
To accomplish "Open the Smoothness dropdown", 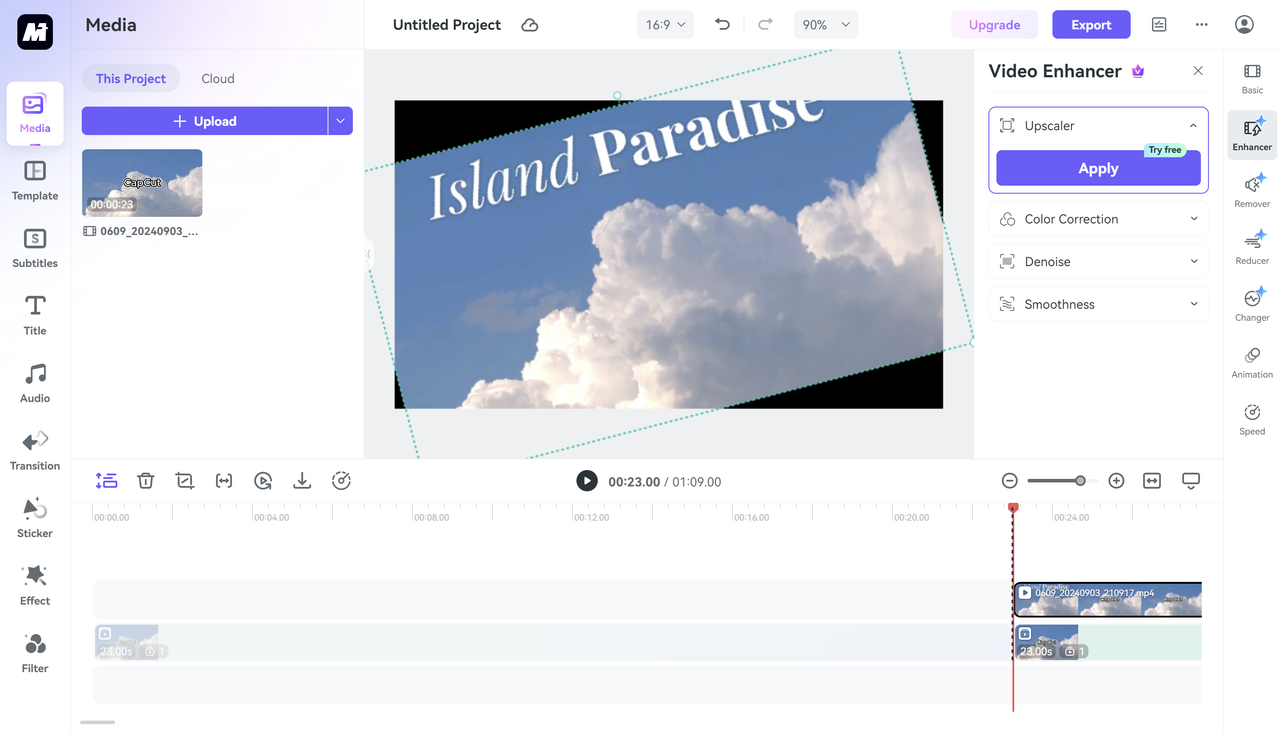I will click(1097, 303).
